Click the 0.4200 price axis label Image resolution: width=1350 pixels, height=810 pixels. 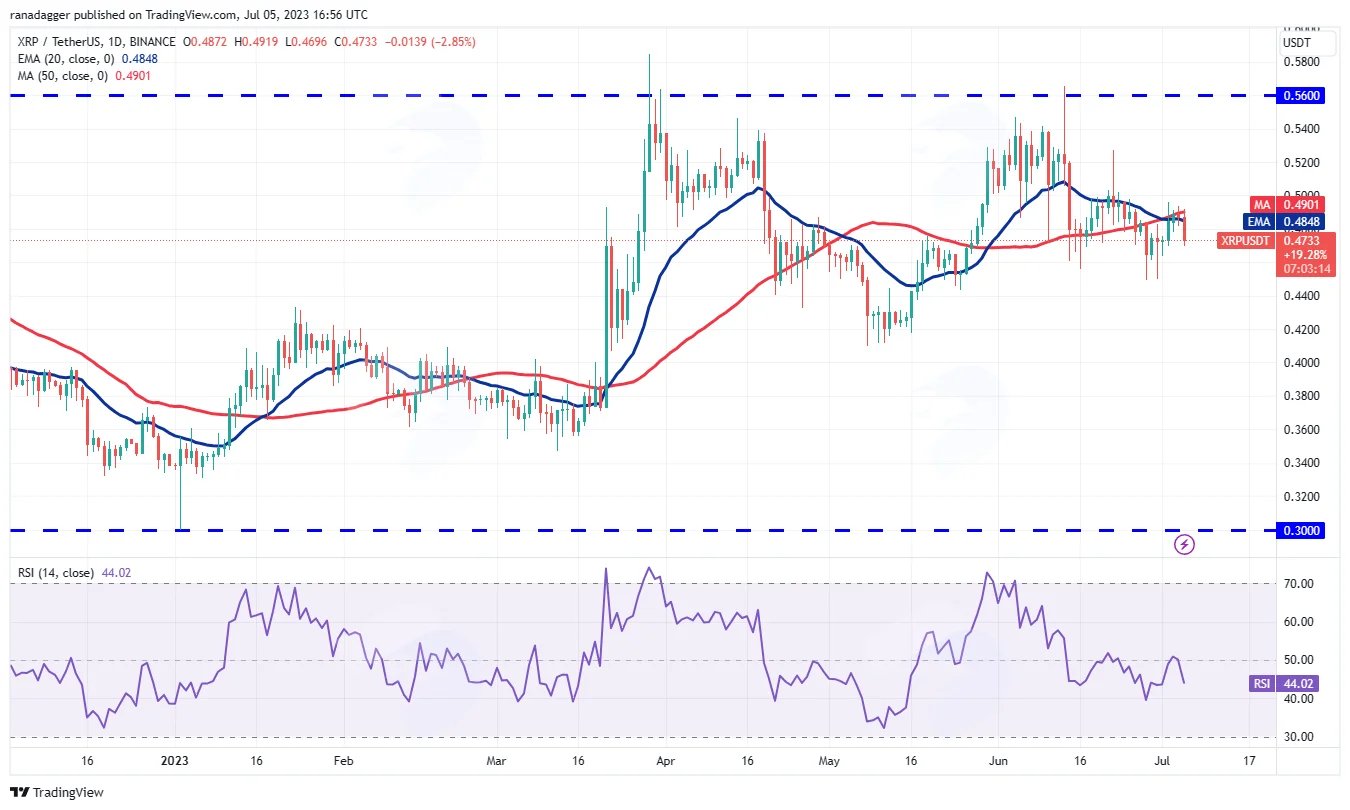1299,329
